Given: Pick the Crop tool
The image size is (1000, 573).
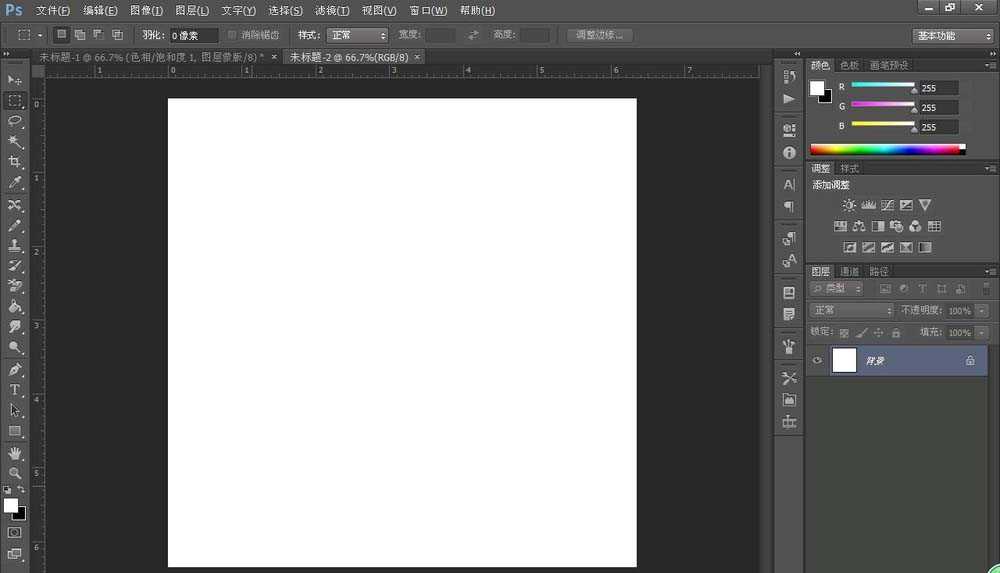Looking at the screenshot, I should [15, 162].
